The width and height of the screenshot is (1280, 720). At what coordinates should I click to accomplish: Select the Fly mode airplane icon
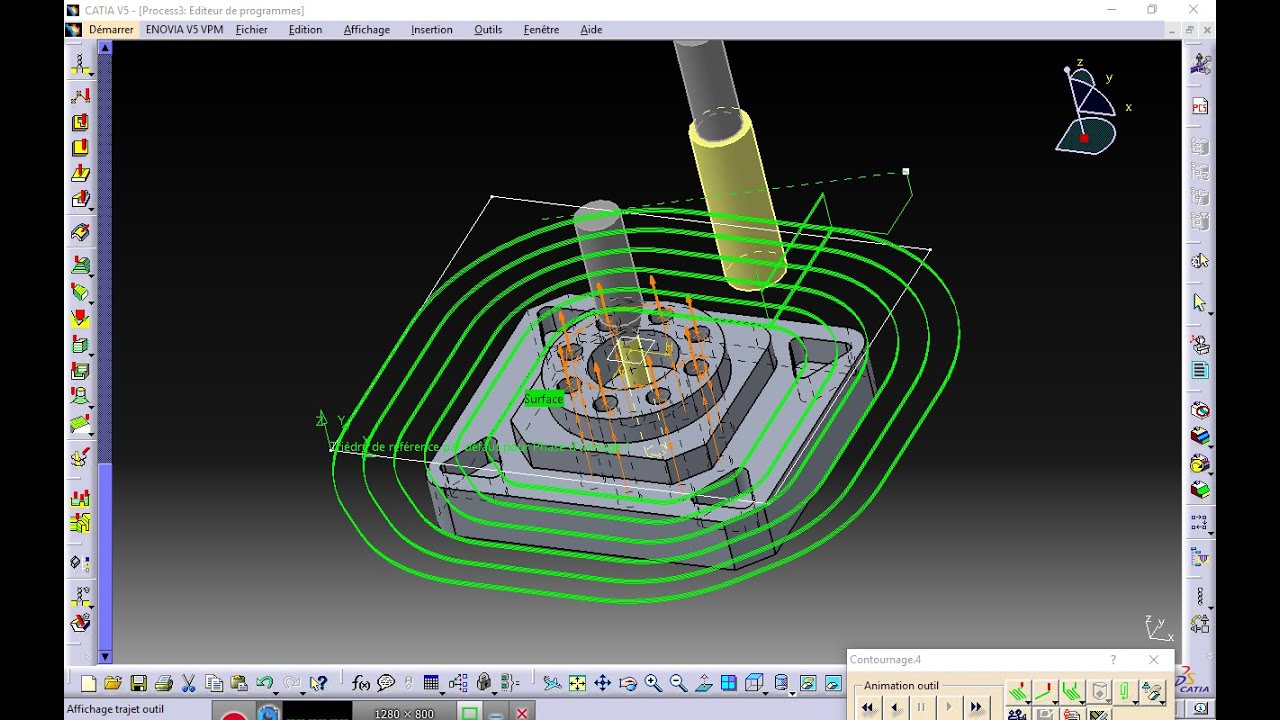(x=552, y=684)
